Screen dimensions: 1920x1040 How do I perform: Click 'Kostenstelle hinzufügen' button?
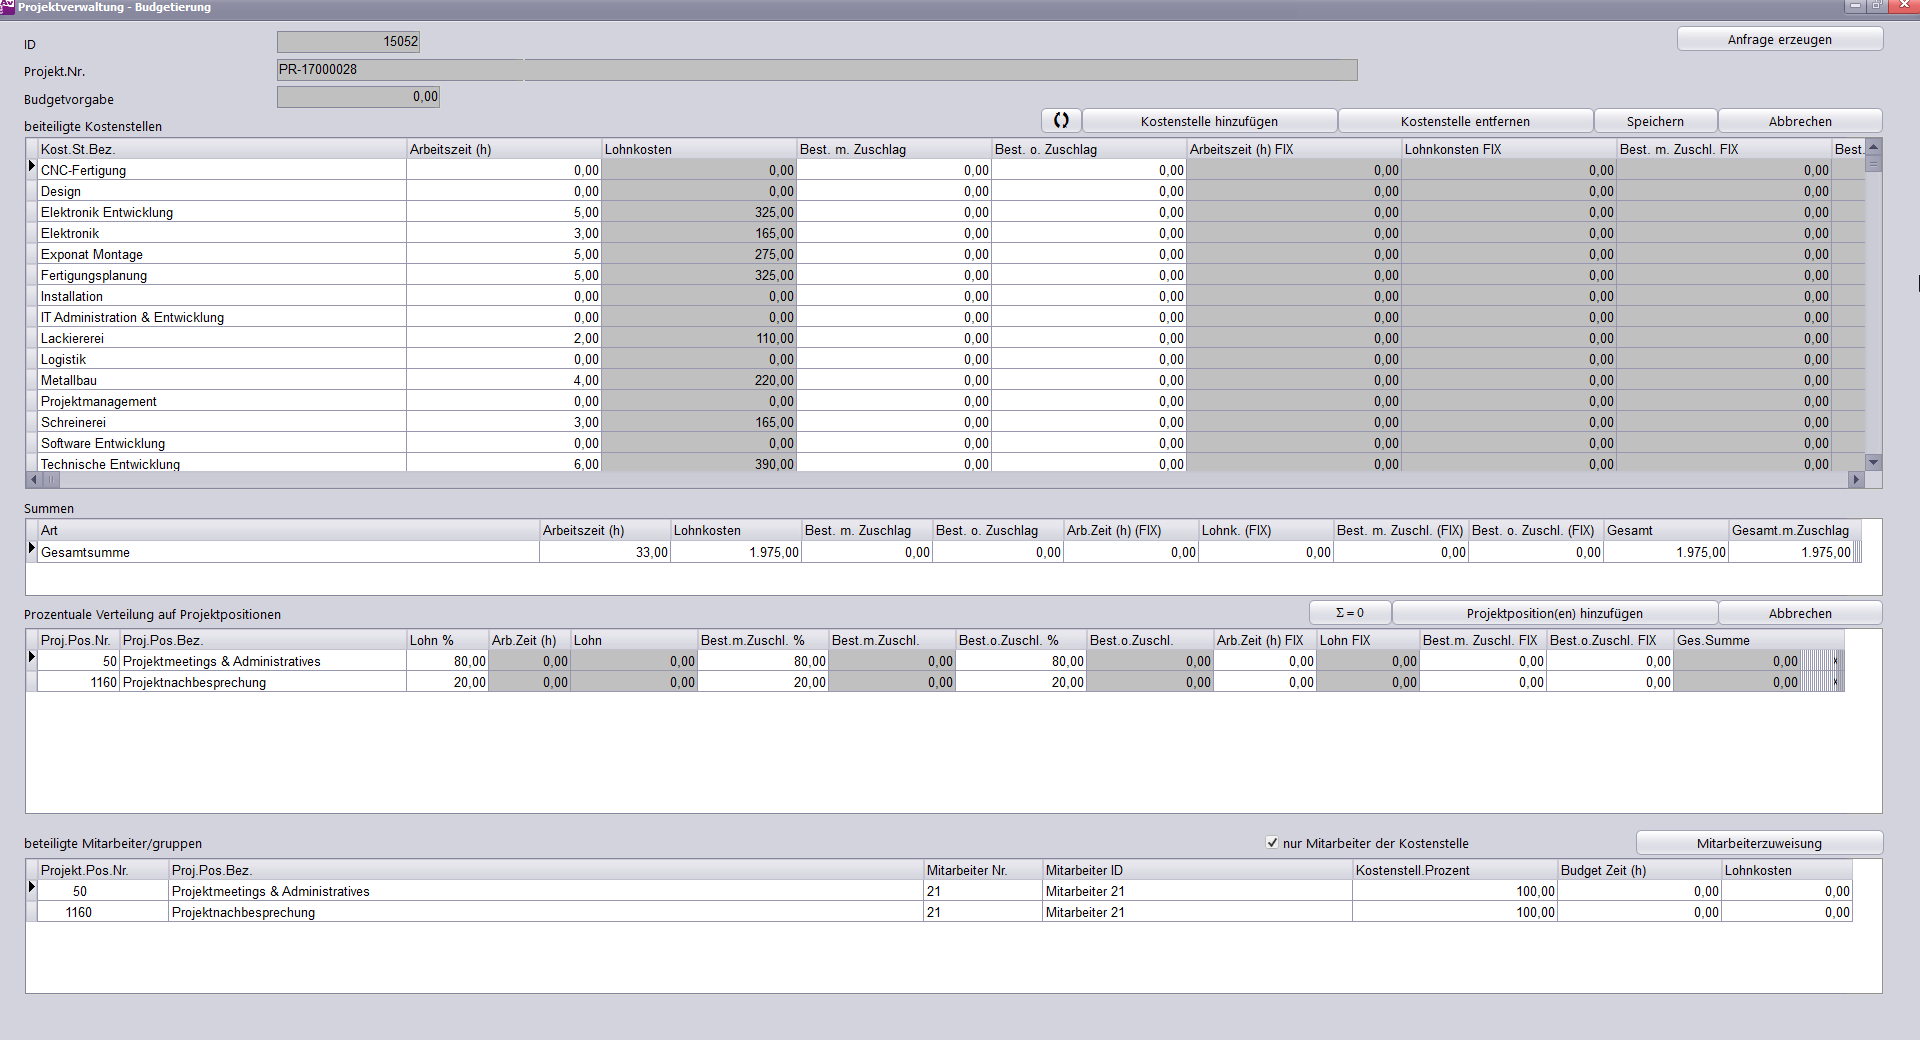(x=1209, y=121)
